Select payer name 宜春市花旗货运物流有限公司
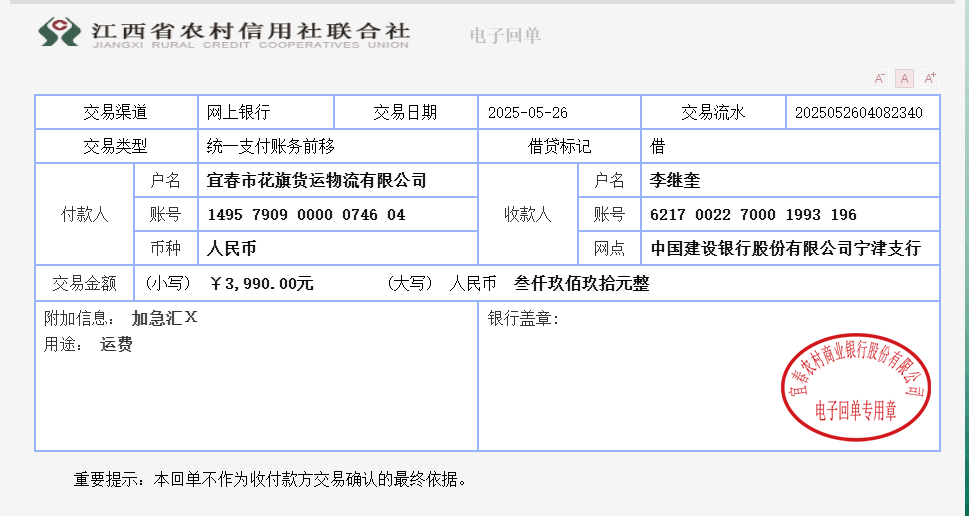Image resolution: width=969 pixels, height=516 pixels. (x=316, y=180)
